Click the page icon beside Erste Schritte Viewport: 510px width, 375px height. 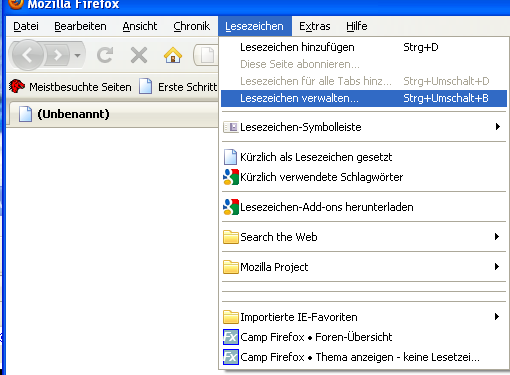coord(145,86)
